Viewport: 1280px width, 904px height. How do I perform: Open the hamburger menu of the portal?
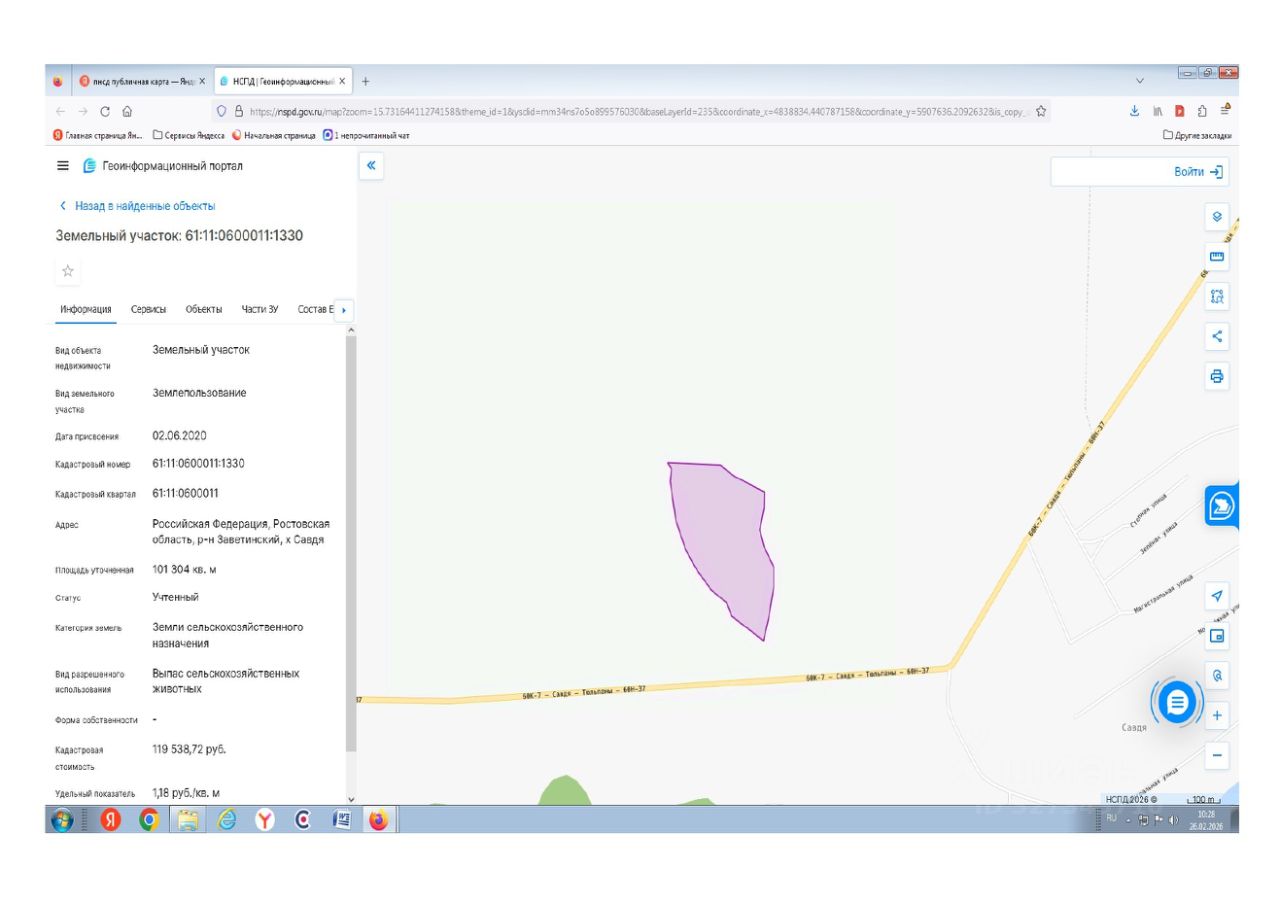(x=63, y=166)
